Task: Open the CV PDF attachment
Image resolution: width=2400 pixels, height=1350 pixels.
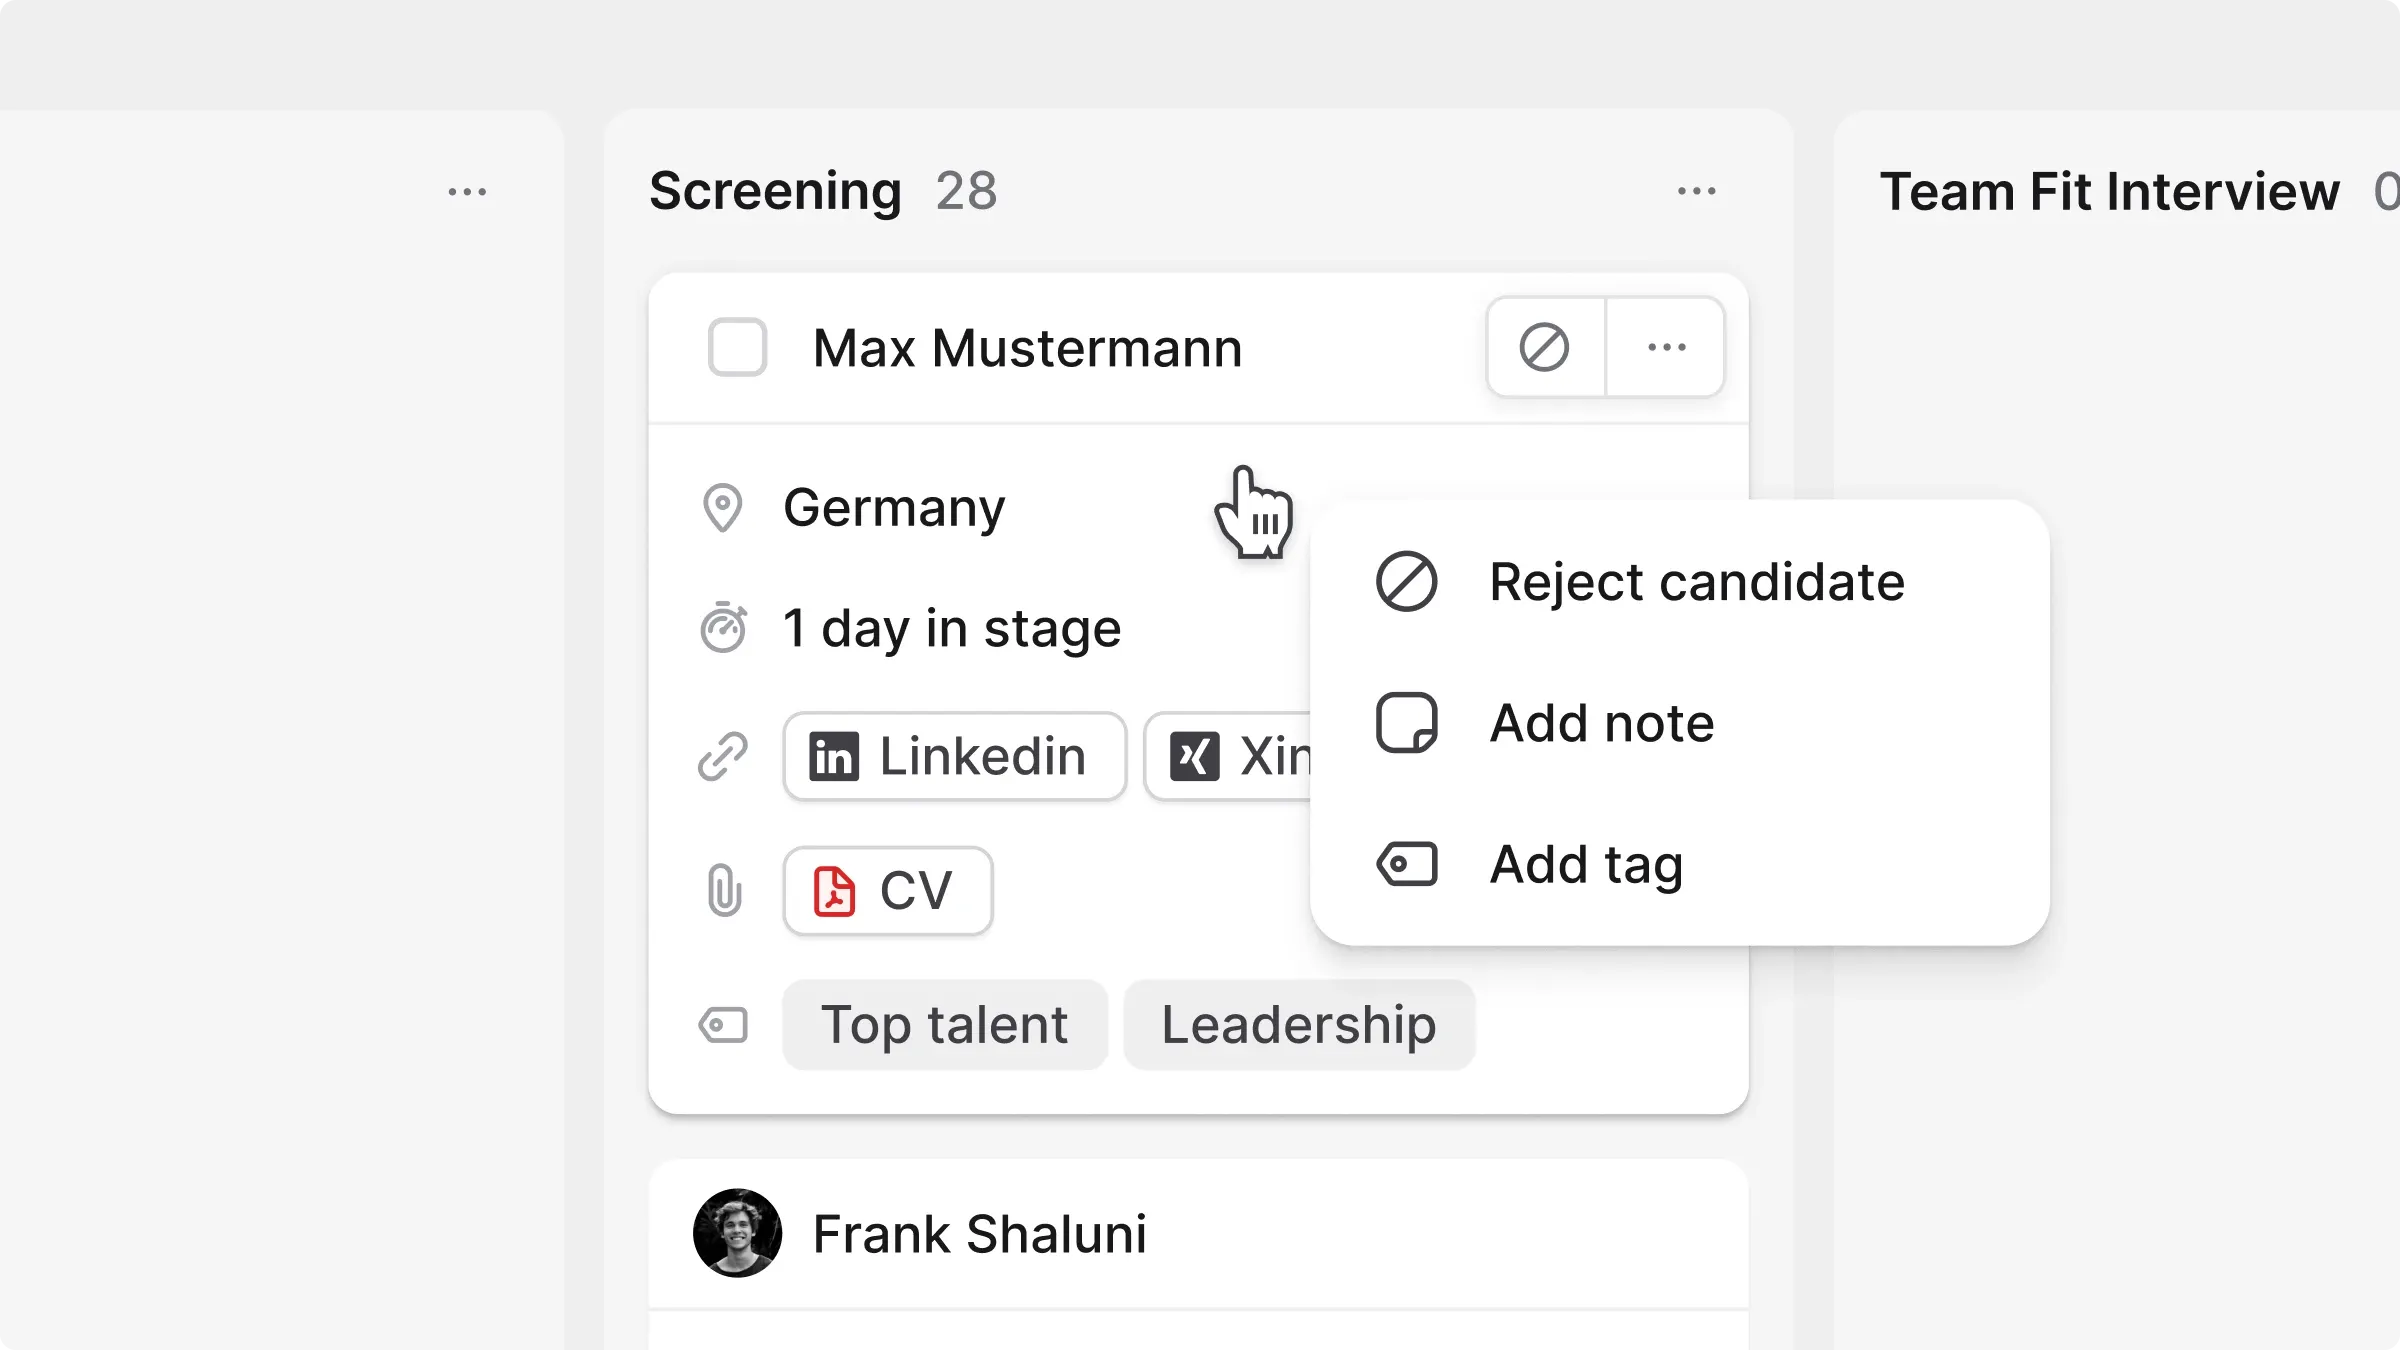Action: coord(888,891)
